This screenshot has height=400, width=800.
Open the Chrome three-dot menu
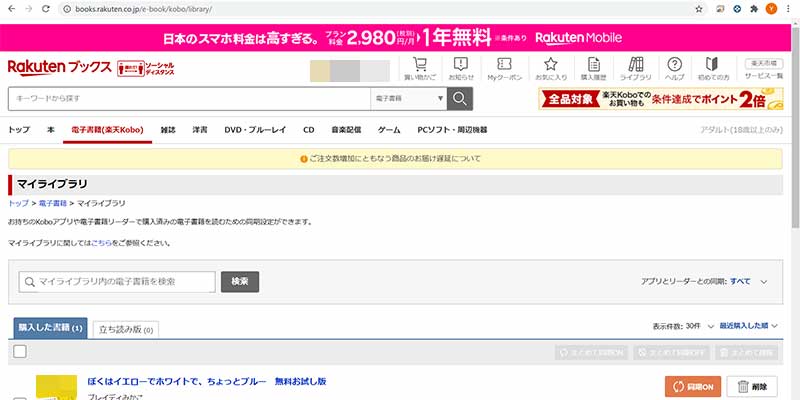(x=788, y=9)
